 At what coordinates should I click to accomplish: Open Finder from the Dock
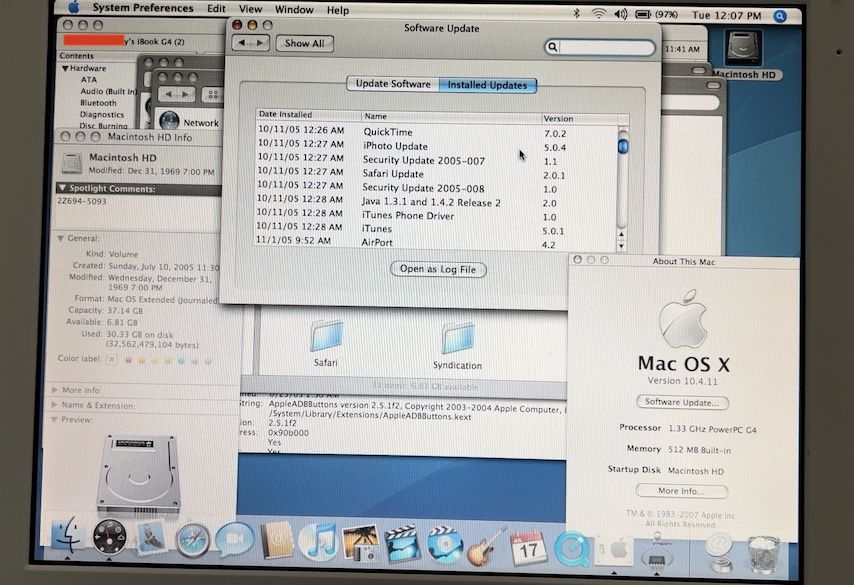point(67,534)
